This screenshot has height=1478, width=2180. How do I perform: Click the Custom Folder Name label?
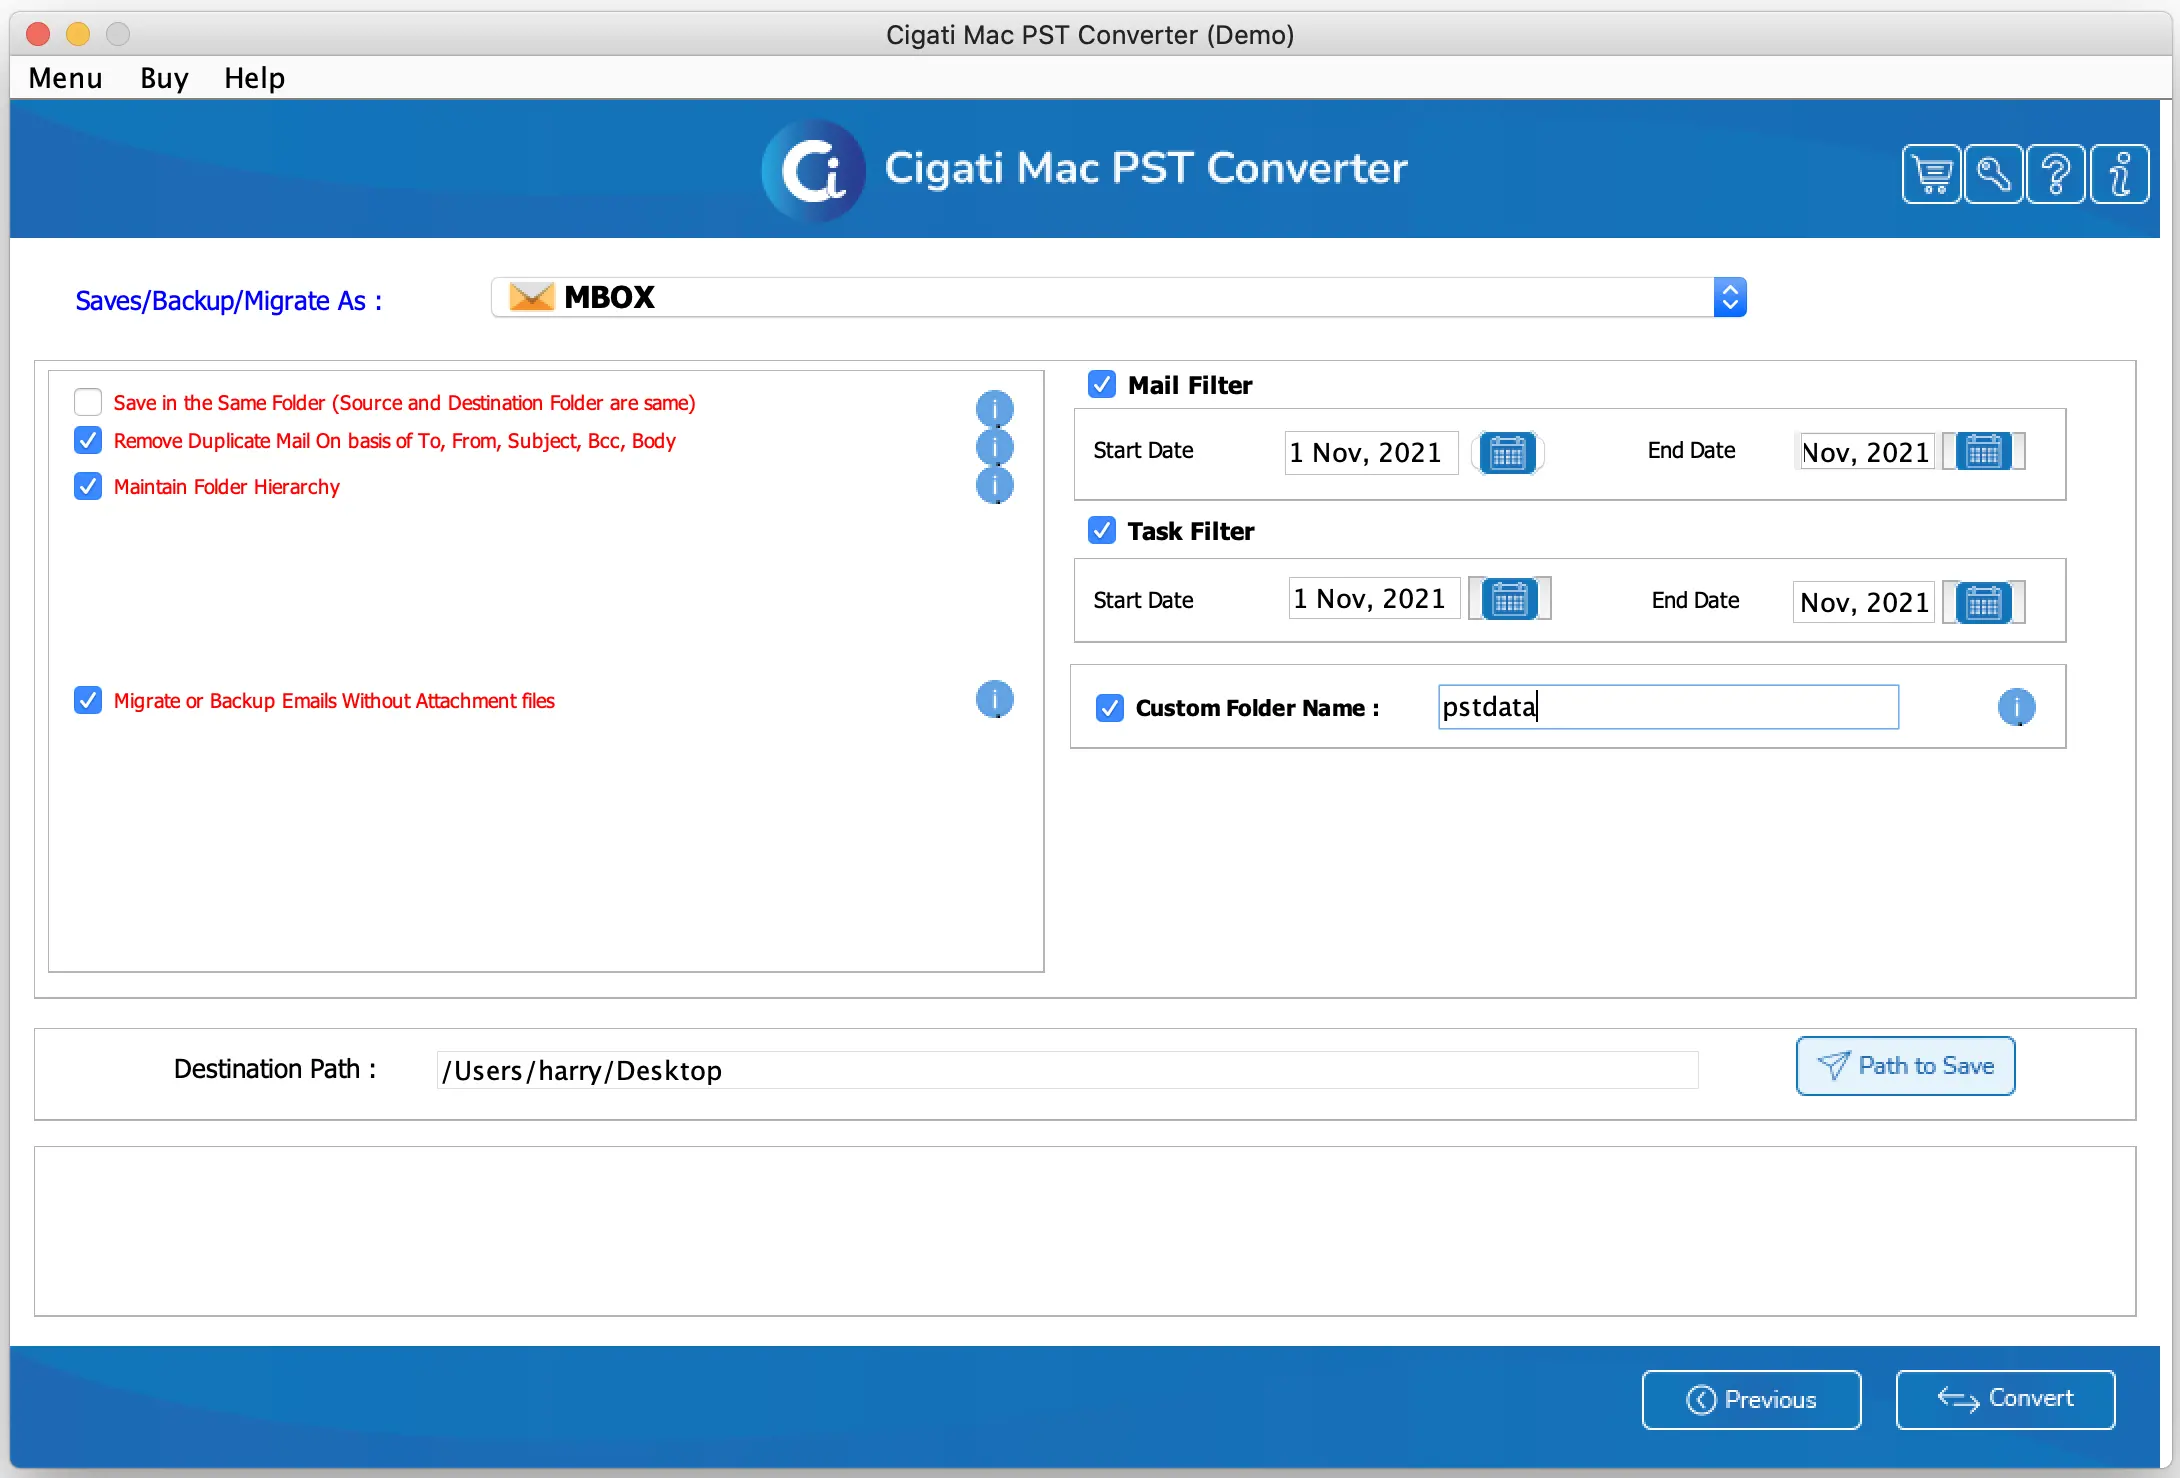point(1258,708)
